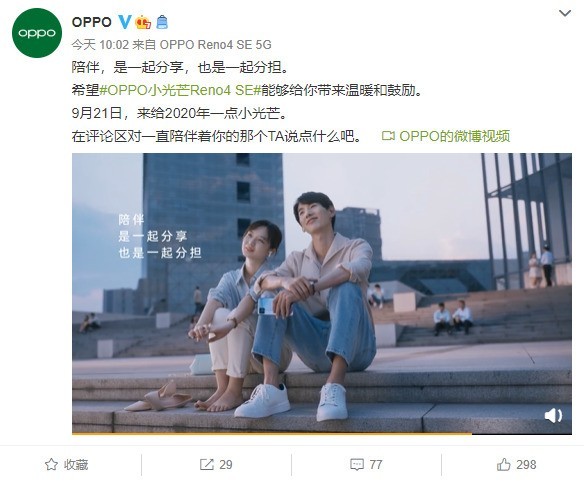Screen dimensions: 584x484
Task: Click the blue backpack badge icon
Action: (x=162, y=22)
